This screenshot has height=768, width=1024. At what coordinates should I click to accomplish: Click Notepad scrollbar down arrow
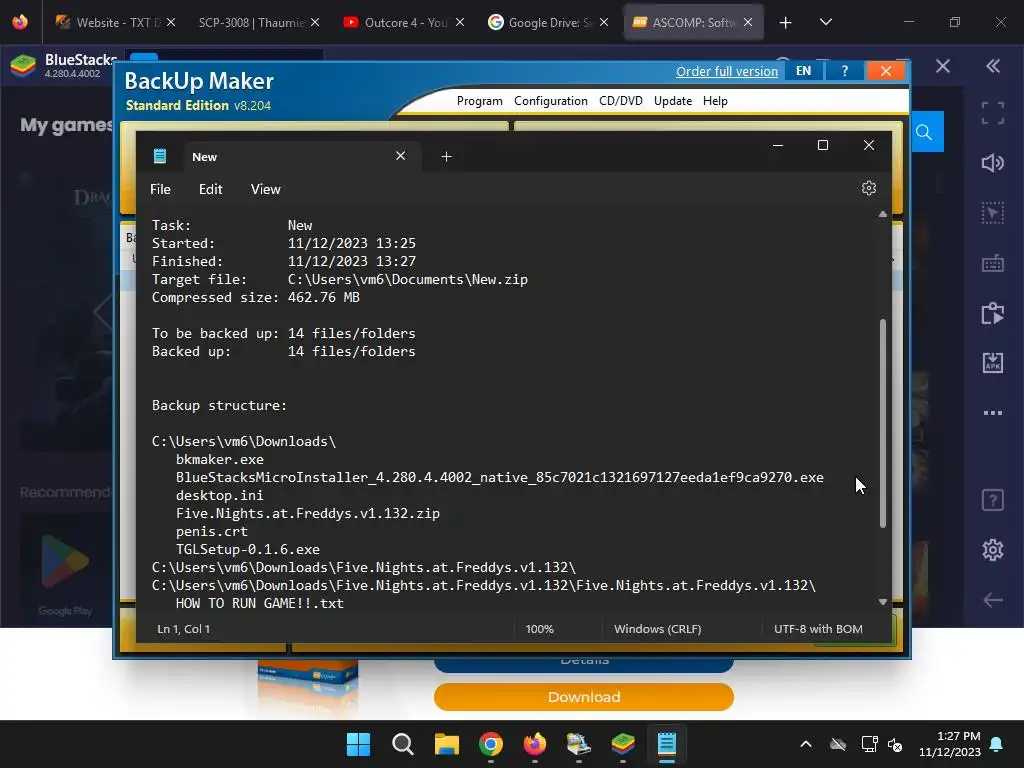[x=883, y=601]
